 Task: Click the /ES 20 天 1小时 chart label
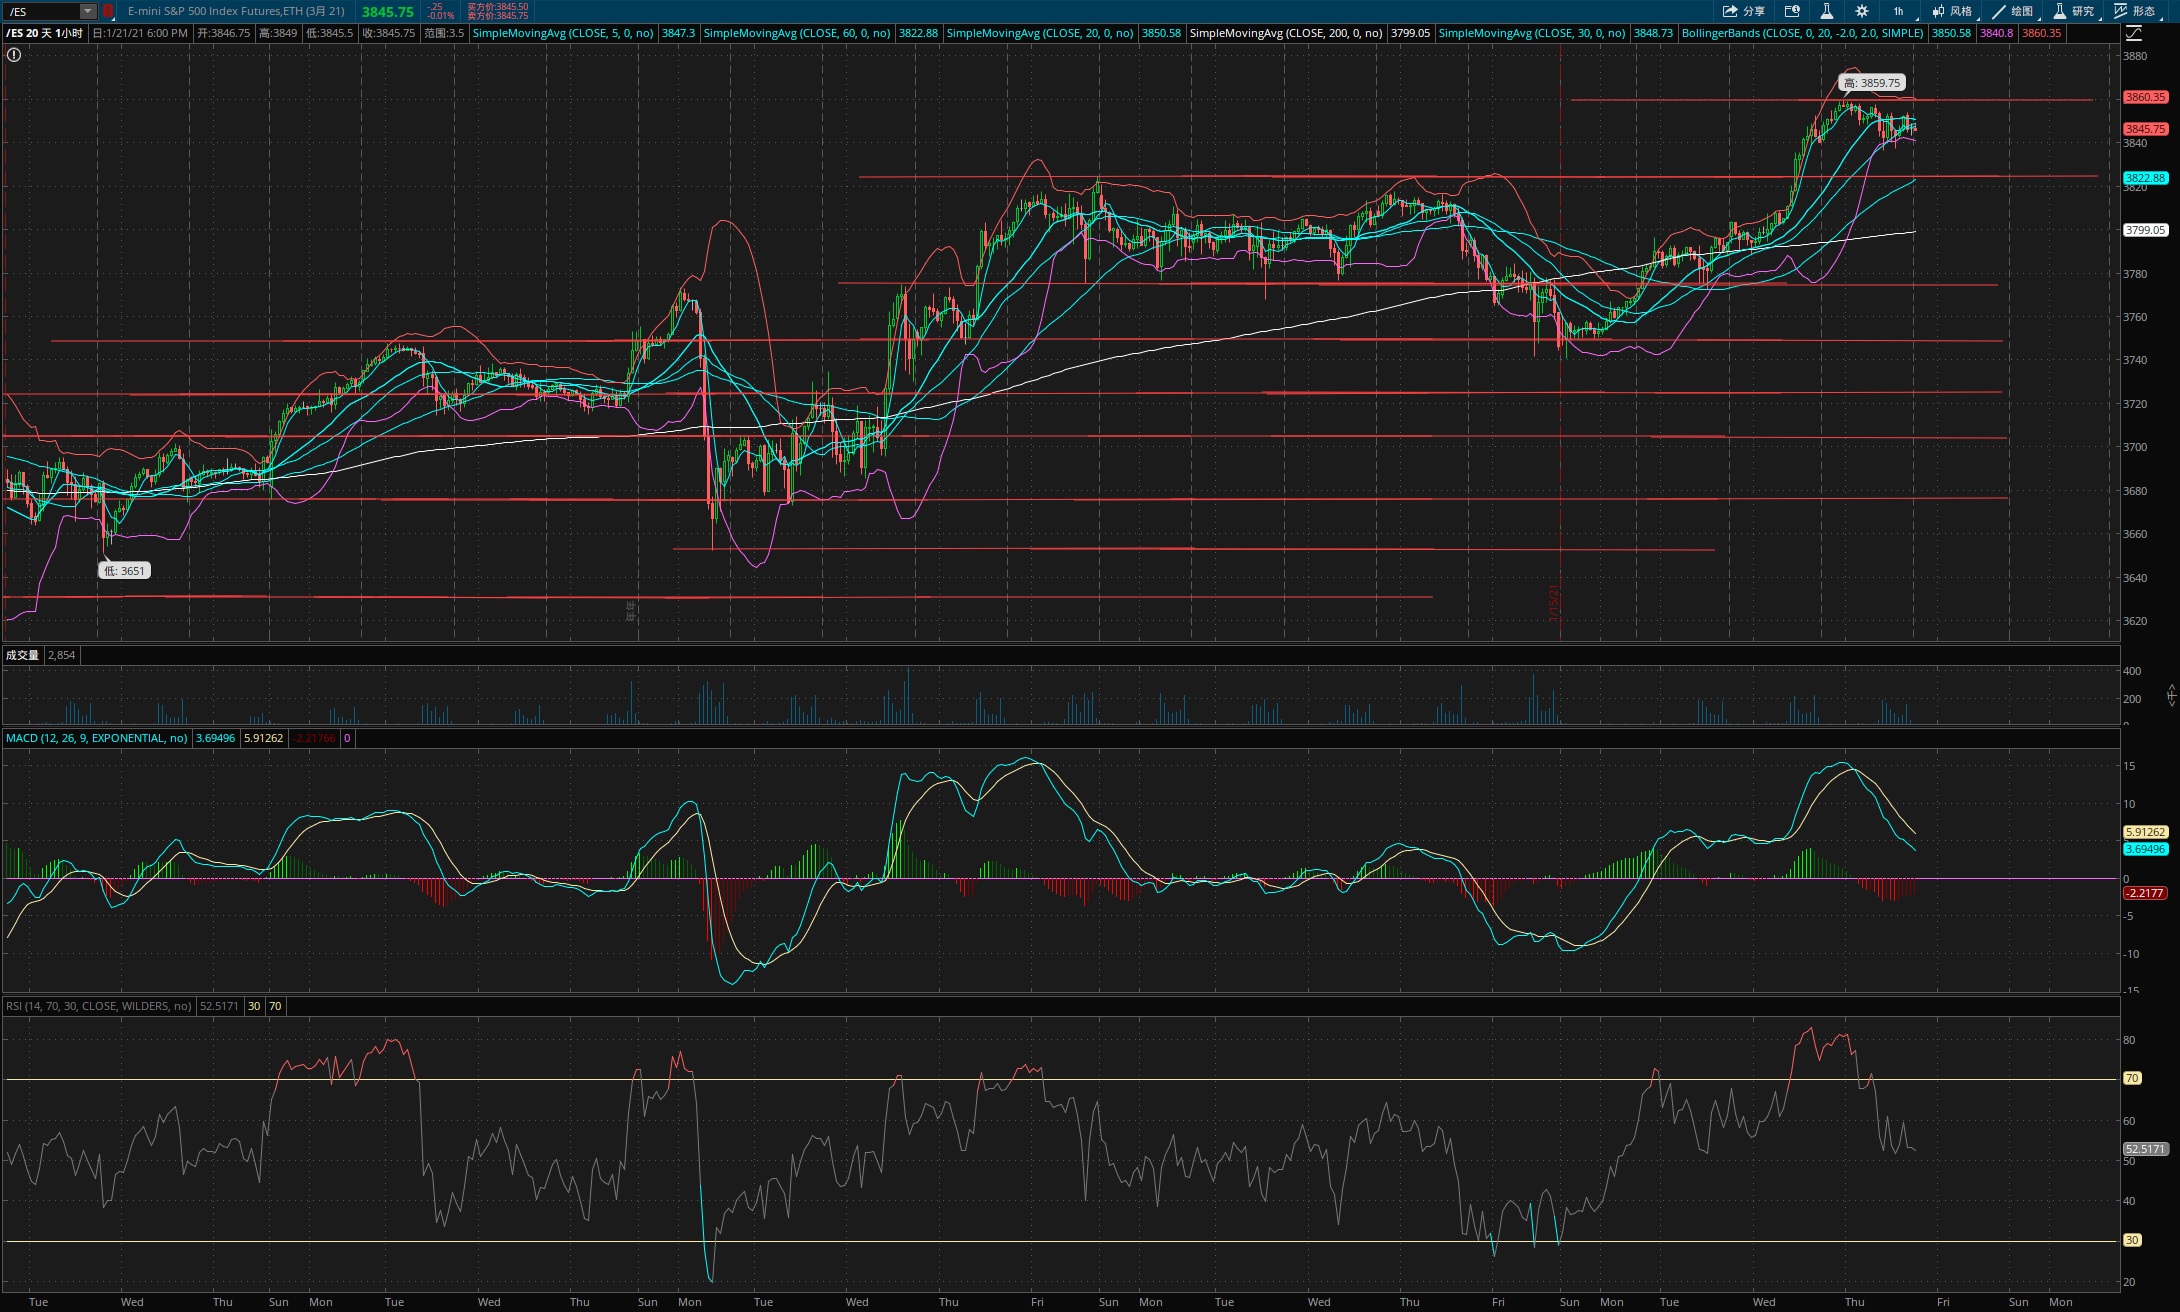tap(45, 33)
